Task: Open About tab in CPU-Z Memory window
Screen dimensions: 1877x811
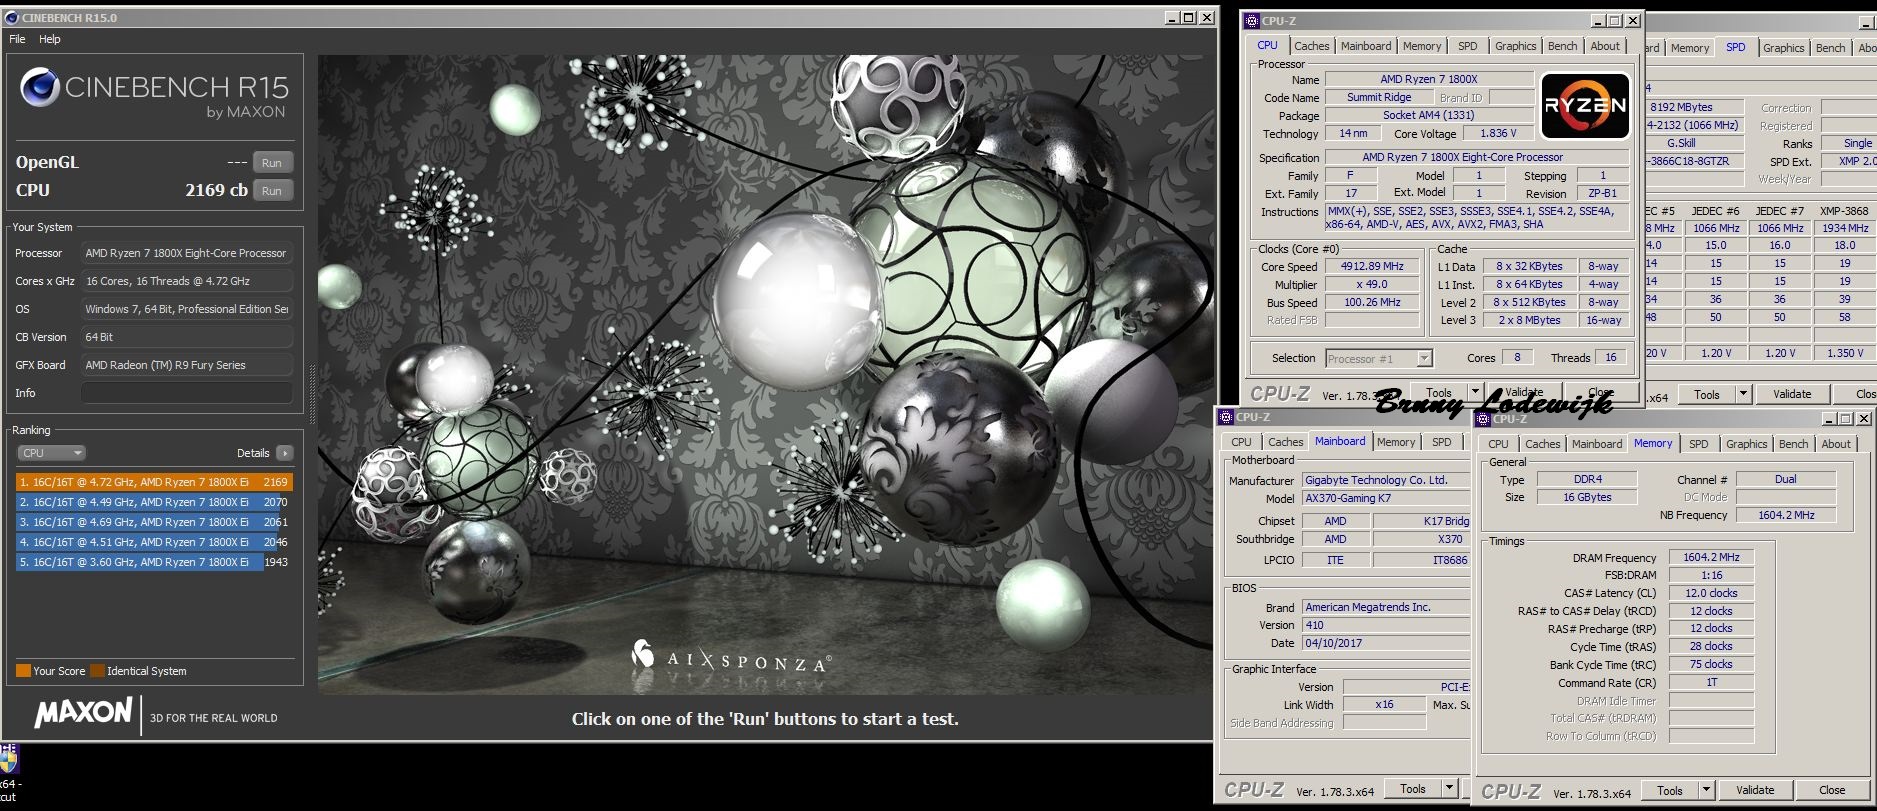Action: [1835, 444]
